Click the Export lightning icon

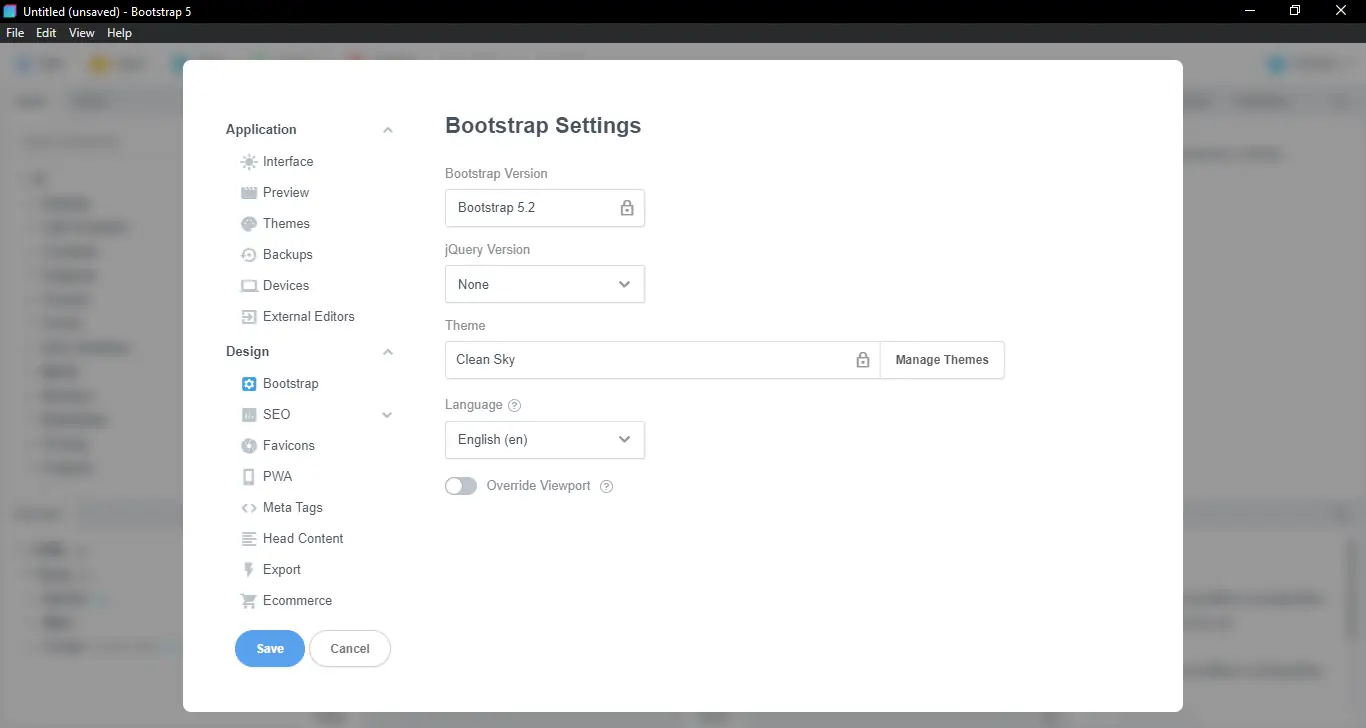pos(249,570)
